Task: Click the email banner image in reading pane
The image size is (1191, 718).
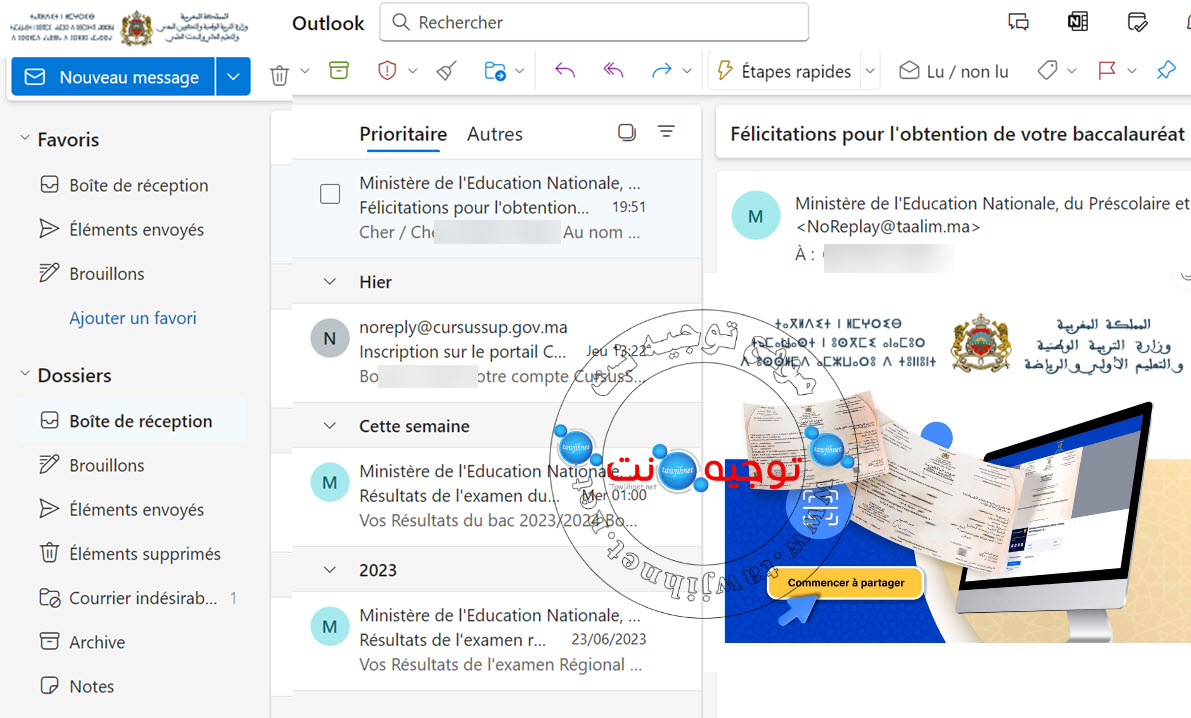Action: tap(957, 517)
